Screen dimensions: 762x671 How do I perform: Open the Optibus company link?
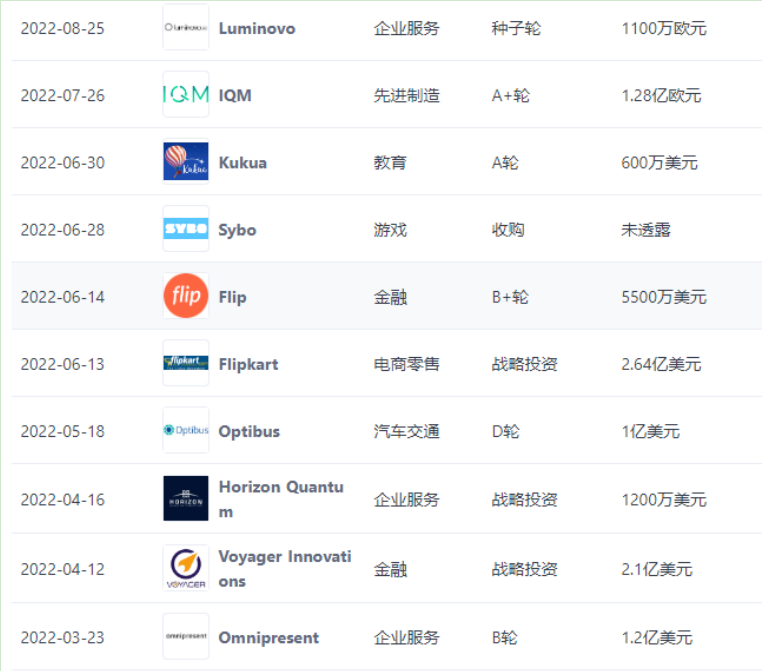[x=249, y=431]
